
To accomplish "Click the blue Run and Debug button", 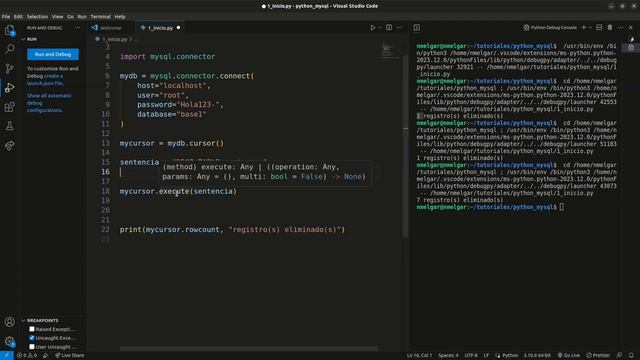I will pyautogui.click(x=53, y=54).
